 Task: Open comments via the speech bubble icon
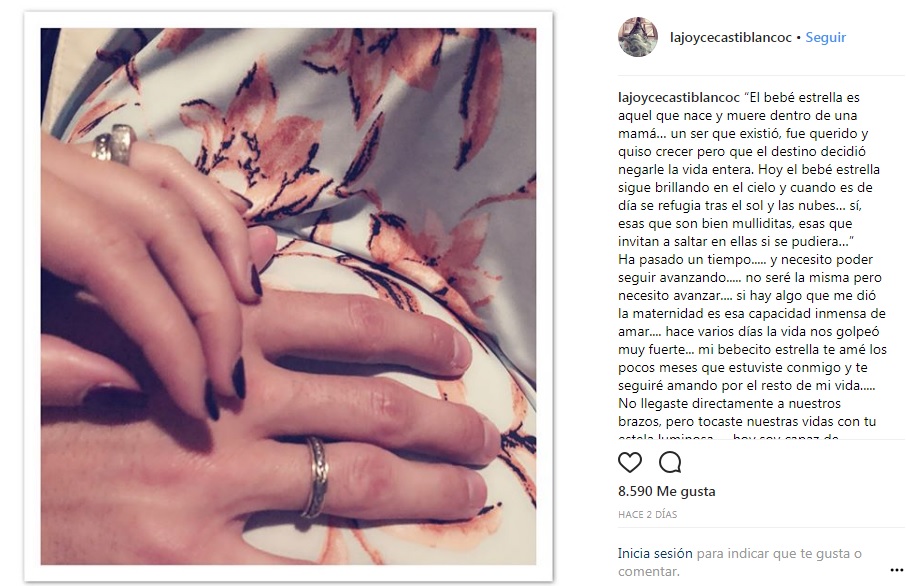click(x=670, y=462)
